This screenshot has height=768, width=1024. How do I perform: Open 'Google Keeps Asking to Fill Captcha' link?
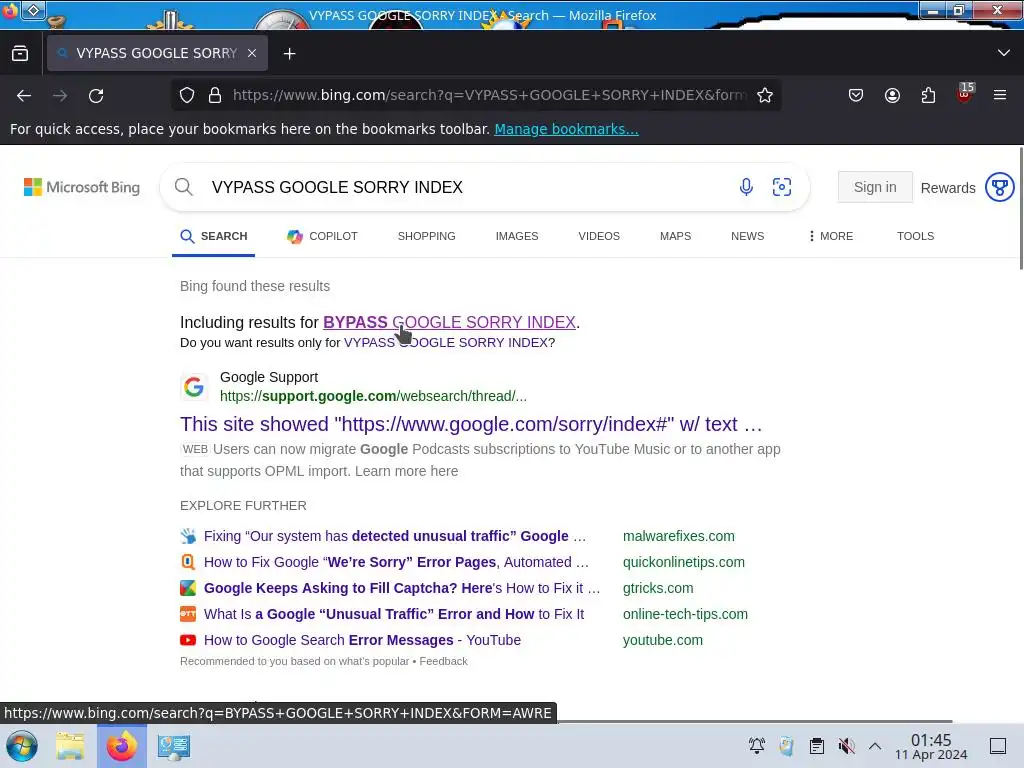coord(402,588)
